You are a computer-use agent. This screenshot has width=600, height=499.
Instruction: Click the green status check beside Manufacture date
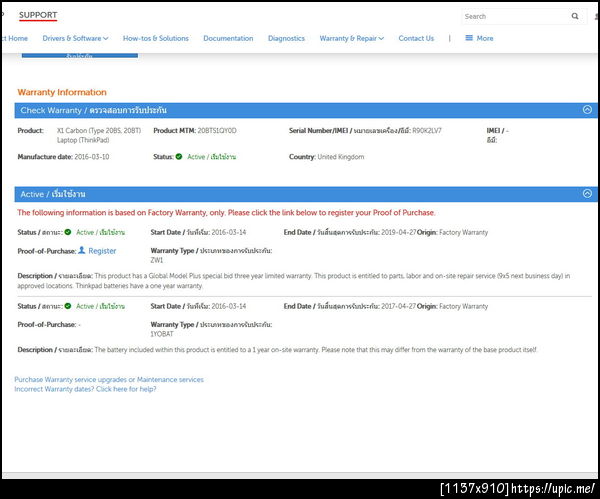pos(179,157)
